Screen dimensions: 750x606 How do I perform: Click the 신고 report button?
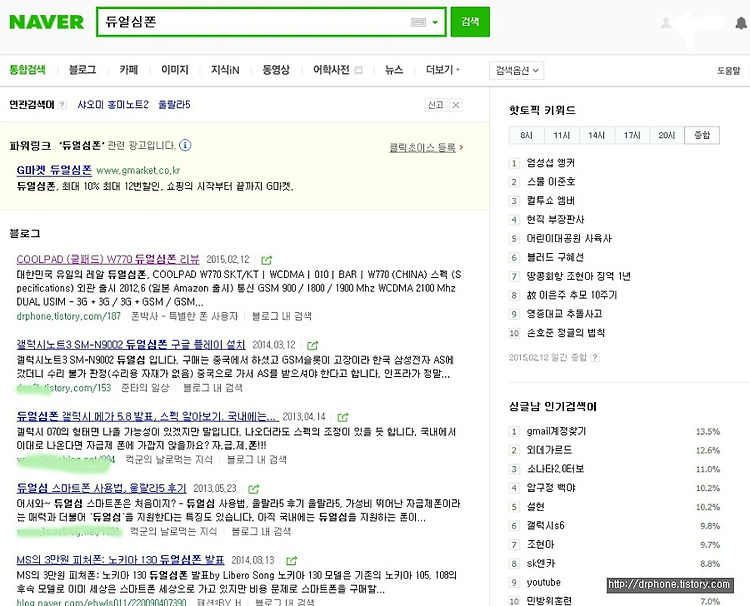click(x=435, y=105)
